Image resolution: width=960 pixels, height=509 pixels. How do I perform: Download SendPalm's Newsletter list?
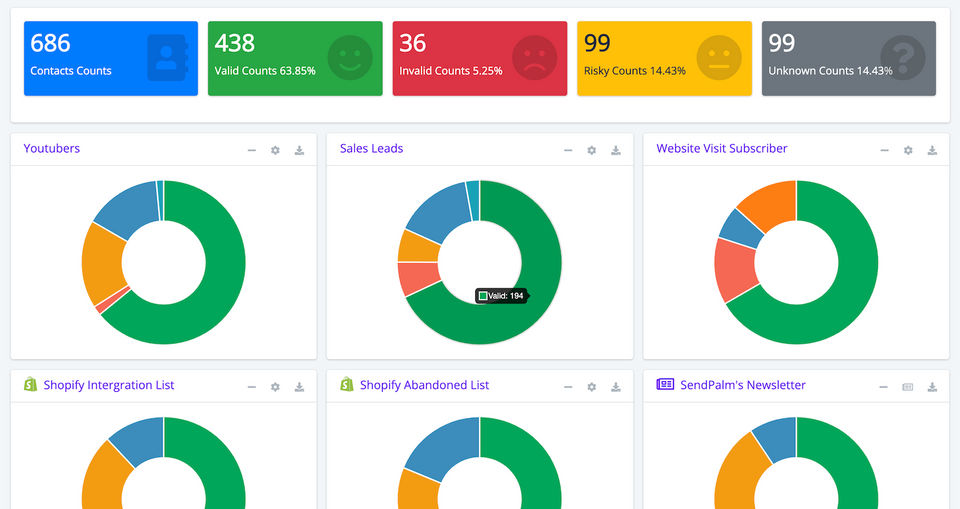[x=932, y=387]
